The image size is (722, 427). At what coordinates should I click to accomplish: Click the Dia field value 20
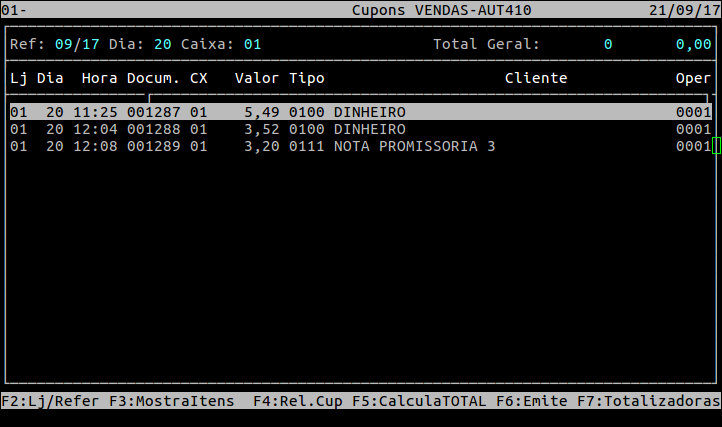[163, 45]
